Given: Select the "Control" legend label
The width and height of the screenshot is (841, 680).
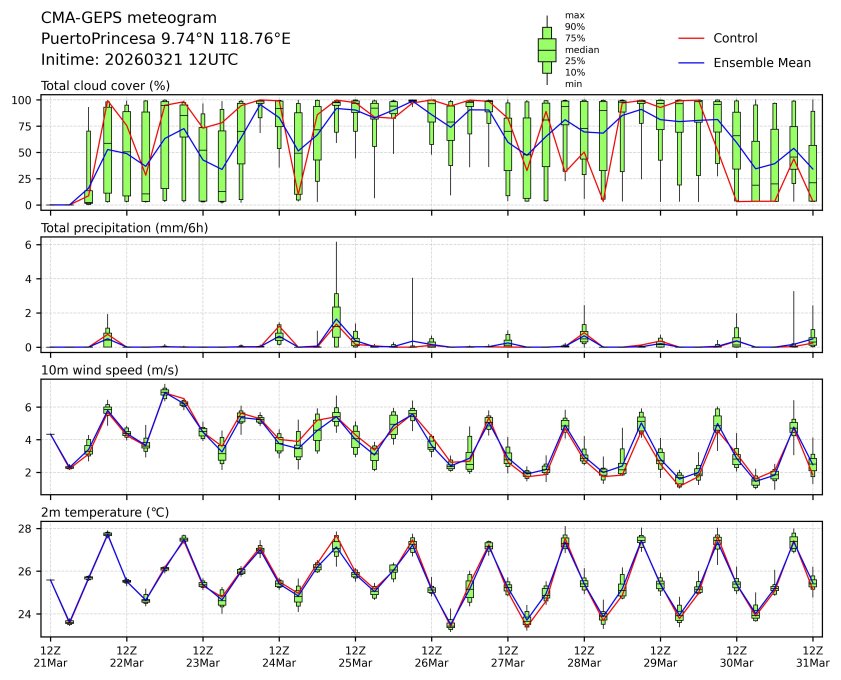Looking at the screenshot, I should 735,38.
